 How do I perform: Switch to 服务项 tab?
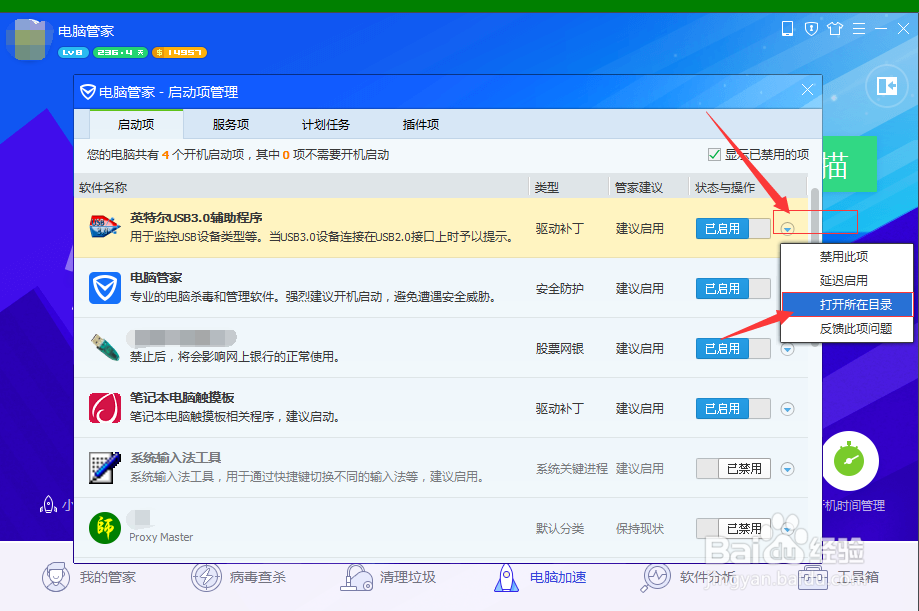tap(230, 124)
